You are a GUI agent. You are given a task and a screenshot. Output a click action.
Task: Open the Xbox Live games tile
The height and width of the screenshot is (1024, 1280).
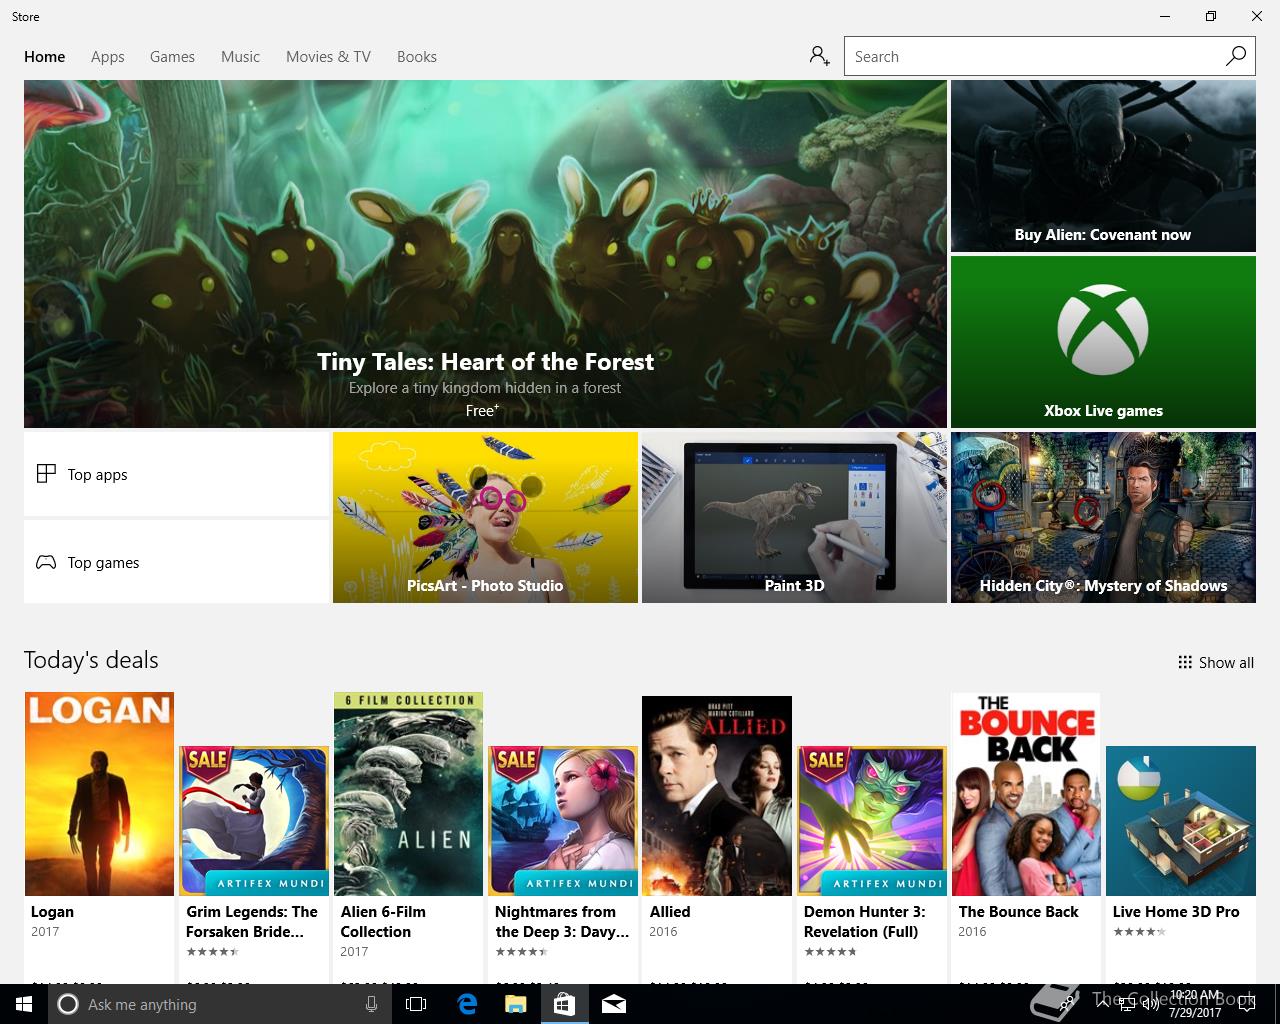(x=1103, y=342)
